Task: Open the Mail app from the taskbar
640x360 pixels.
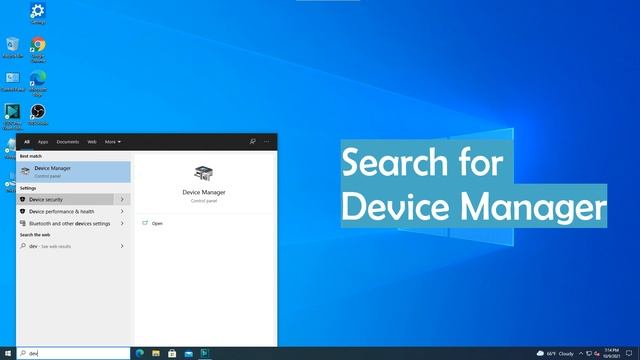Action: (x=189, y=353)
